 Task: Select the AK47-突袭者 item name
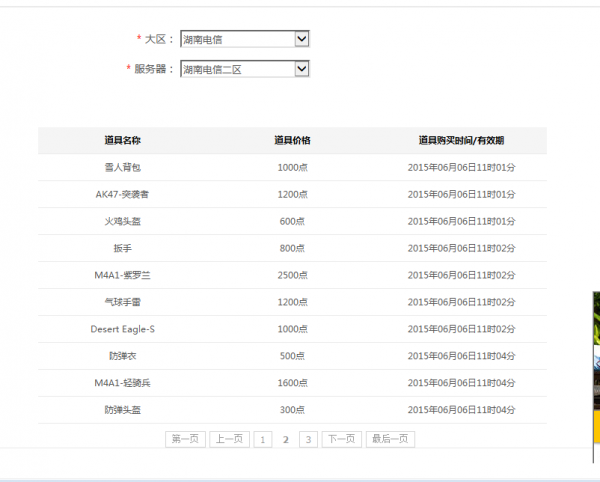(122, 194)
